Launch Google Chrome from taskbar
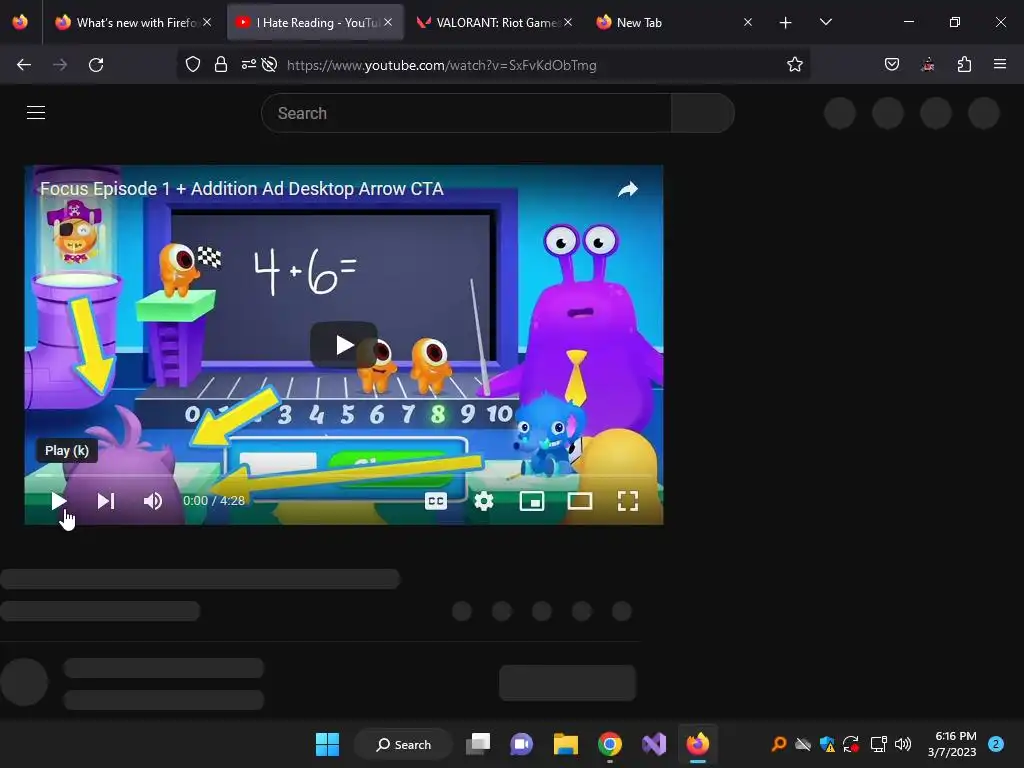 (x=609, y=744)
